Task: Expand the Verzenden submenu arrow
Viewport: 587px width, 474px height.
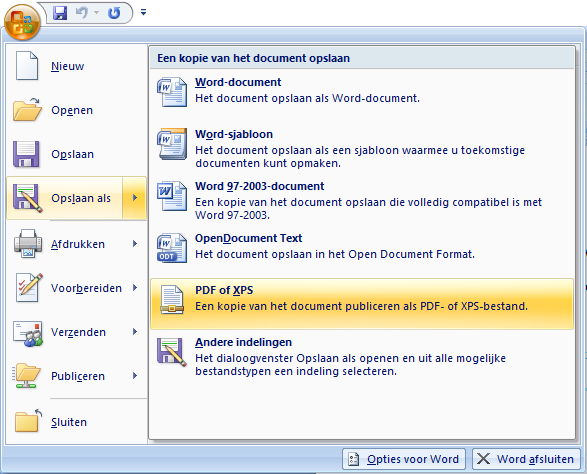Action: pyautogui.click(x=135, y=332)
